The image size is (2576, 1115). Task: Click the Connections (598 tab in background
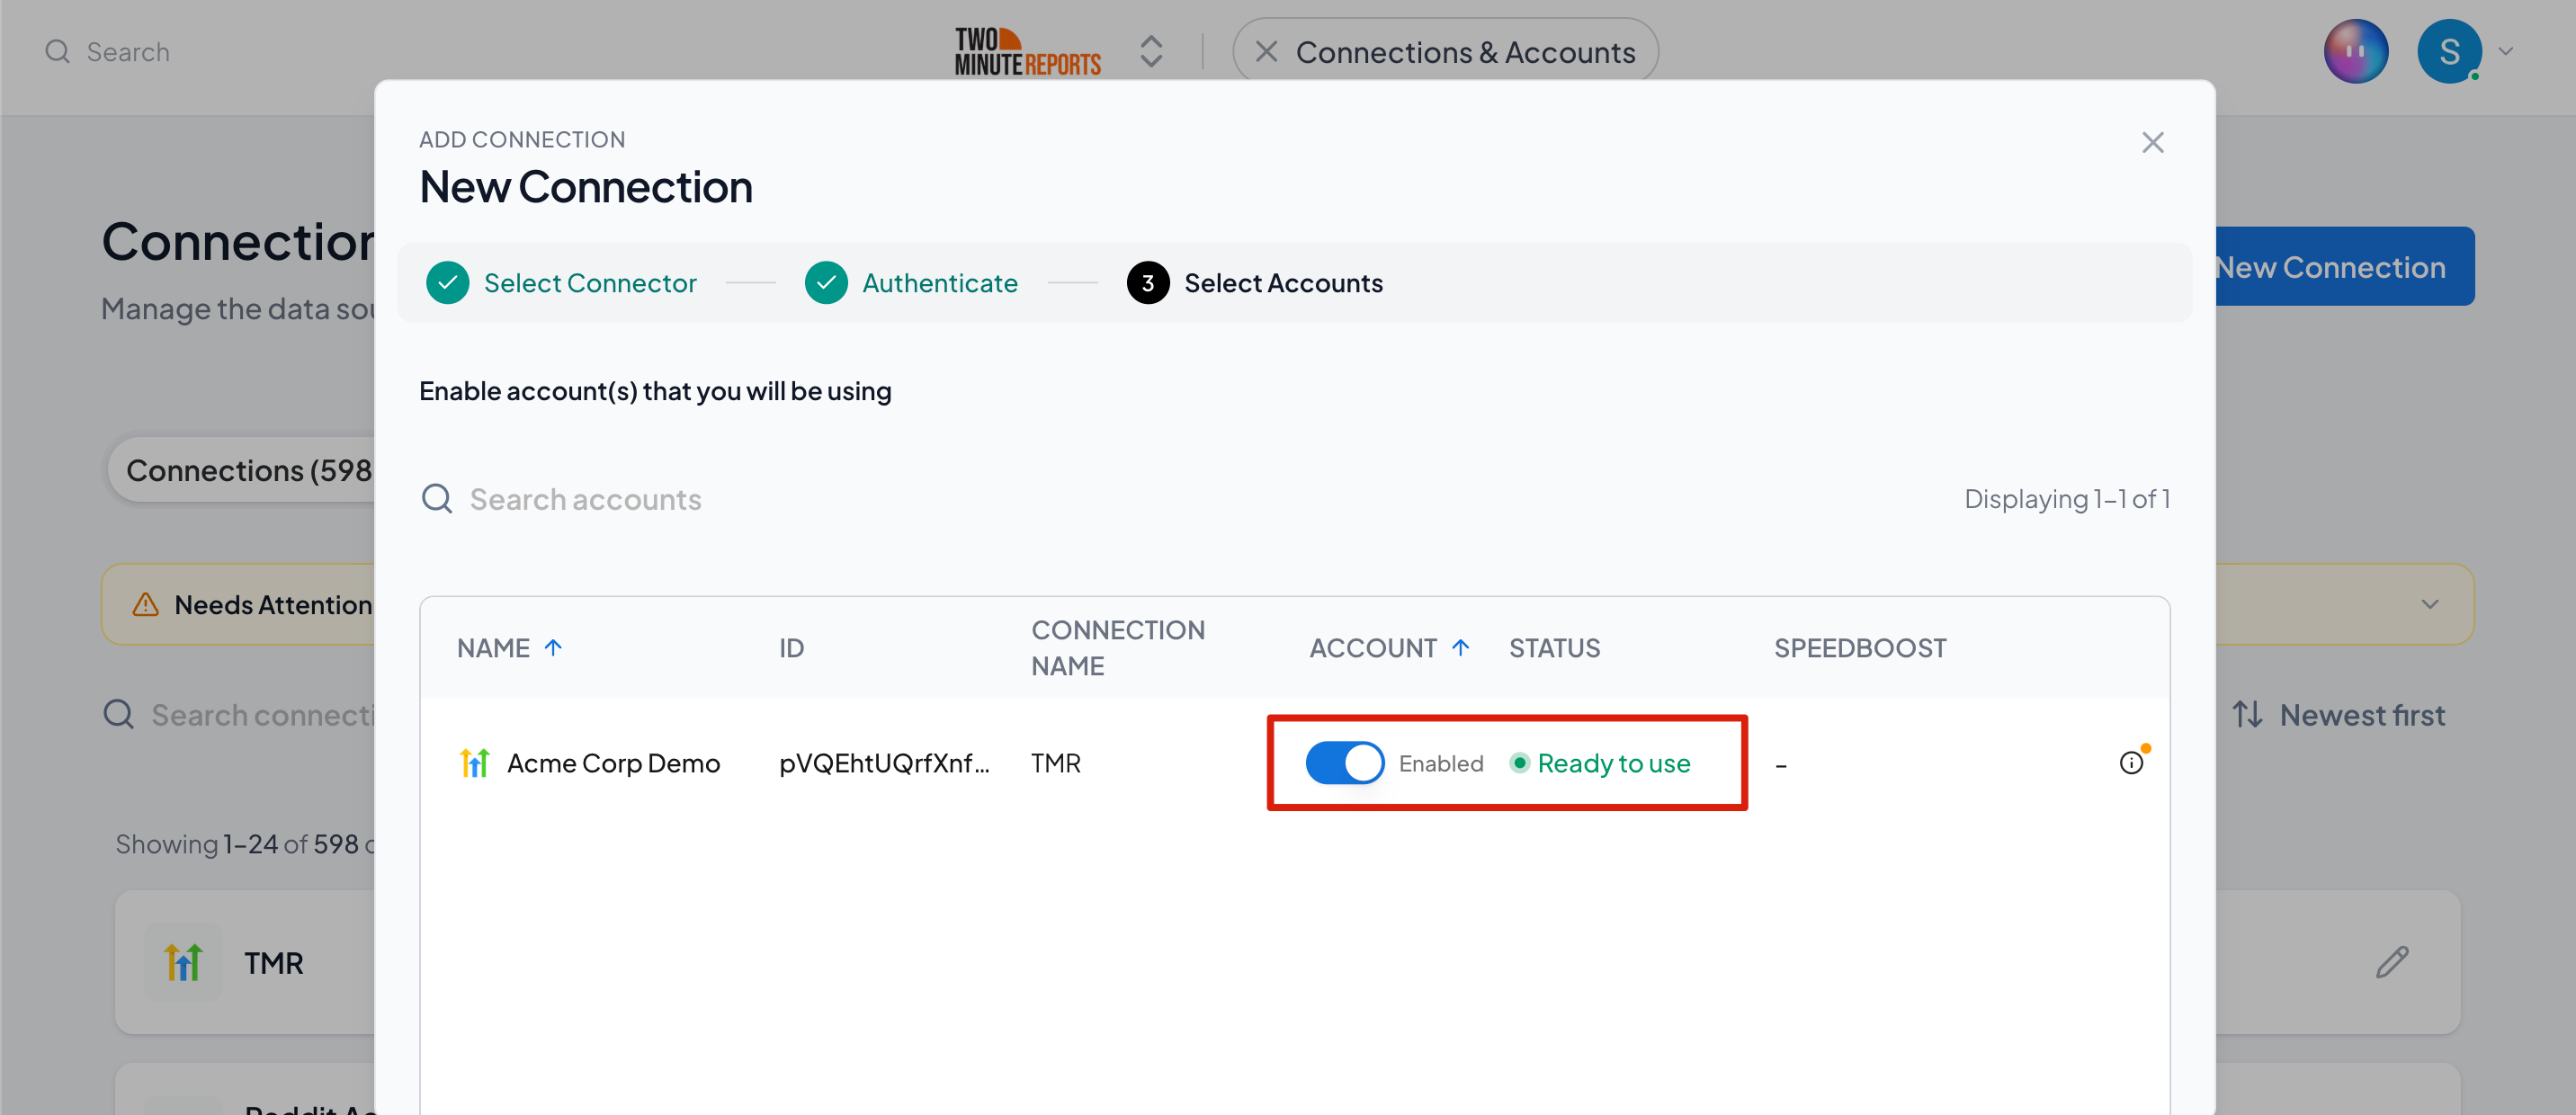click(x=243, y=470)
